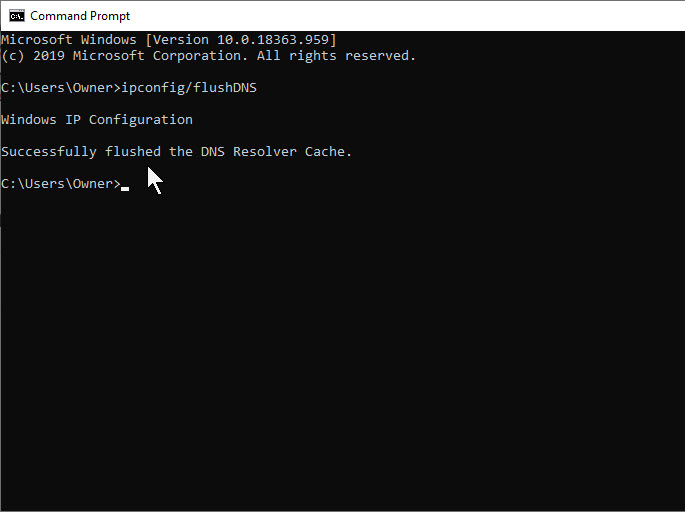Click the word "the" in success message
Viewport: 685px width, 512px height.
pos(181,152)
